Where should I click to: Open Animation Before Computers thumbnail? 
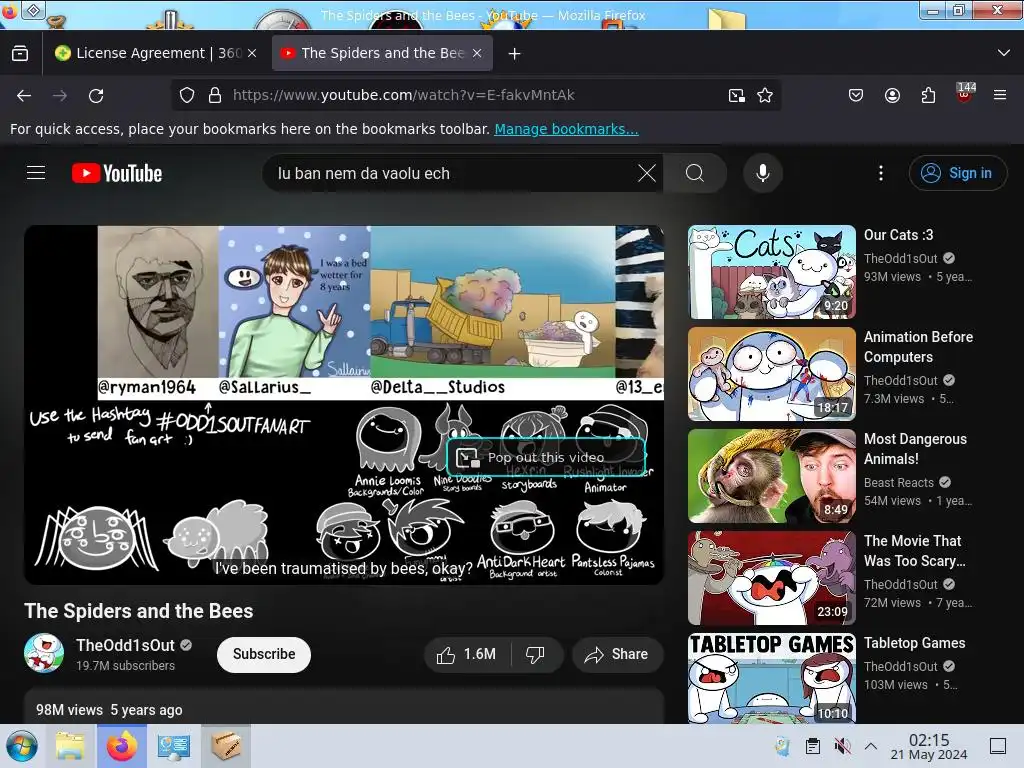point(772,374)
